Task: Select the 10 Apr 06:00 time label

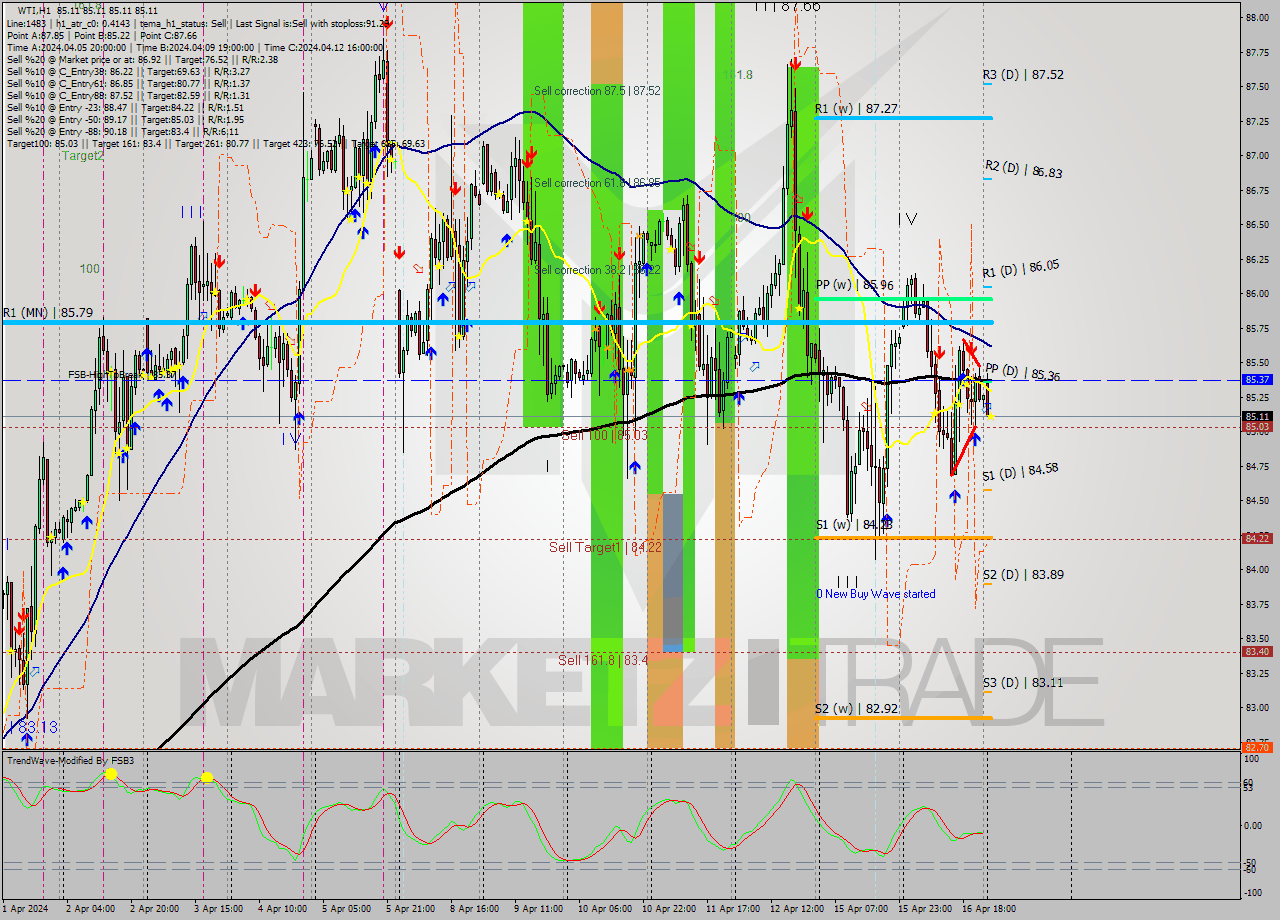Action: [x=605, y=908]
